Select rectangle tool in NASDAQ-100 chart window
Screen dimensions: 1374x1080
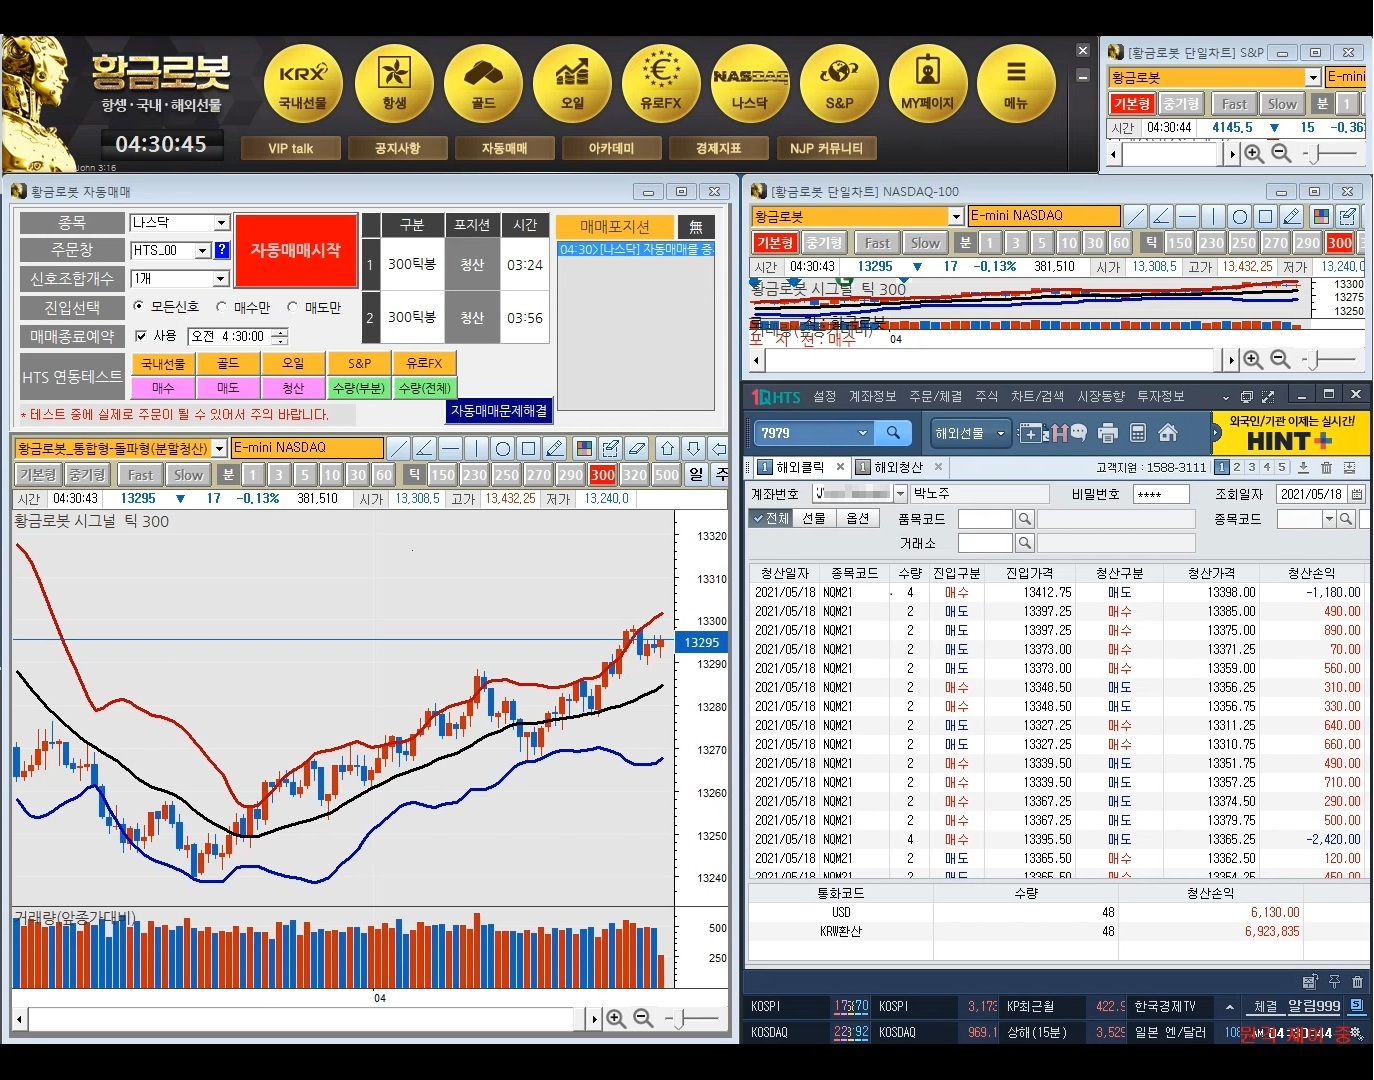(x=1265, y=216)
